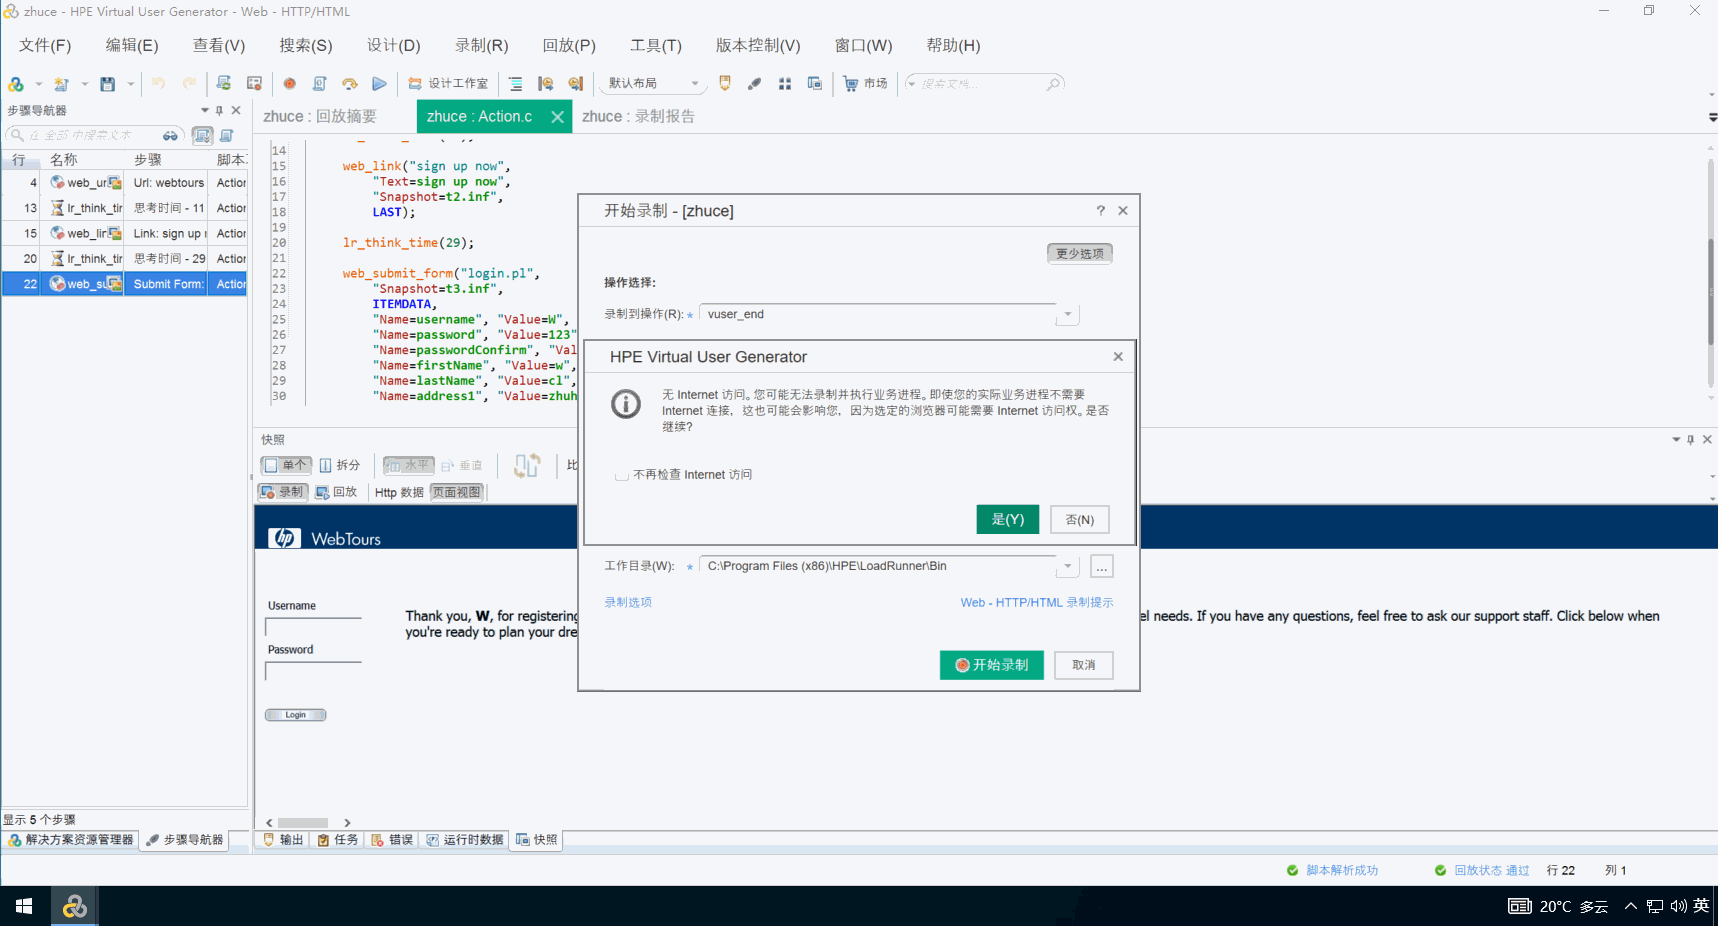This screenshot has height=926, width=1718.
Task: Open Design Studio from the toolbar
Action: pyautogui.click(x=448, y=84)
